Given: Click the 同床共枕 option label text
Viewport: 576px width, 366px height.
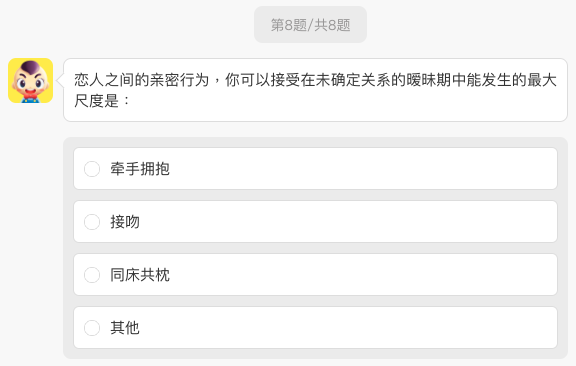Looking at the screenshot, I should point(140,275).
